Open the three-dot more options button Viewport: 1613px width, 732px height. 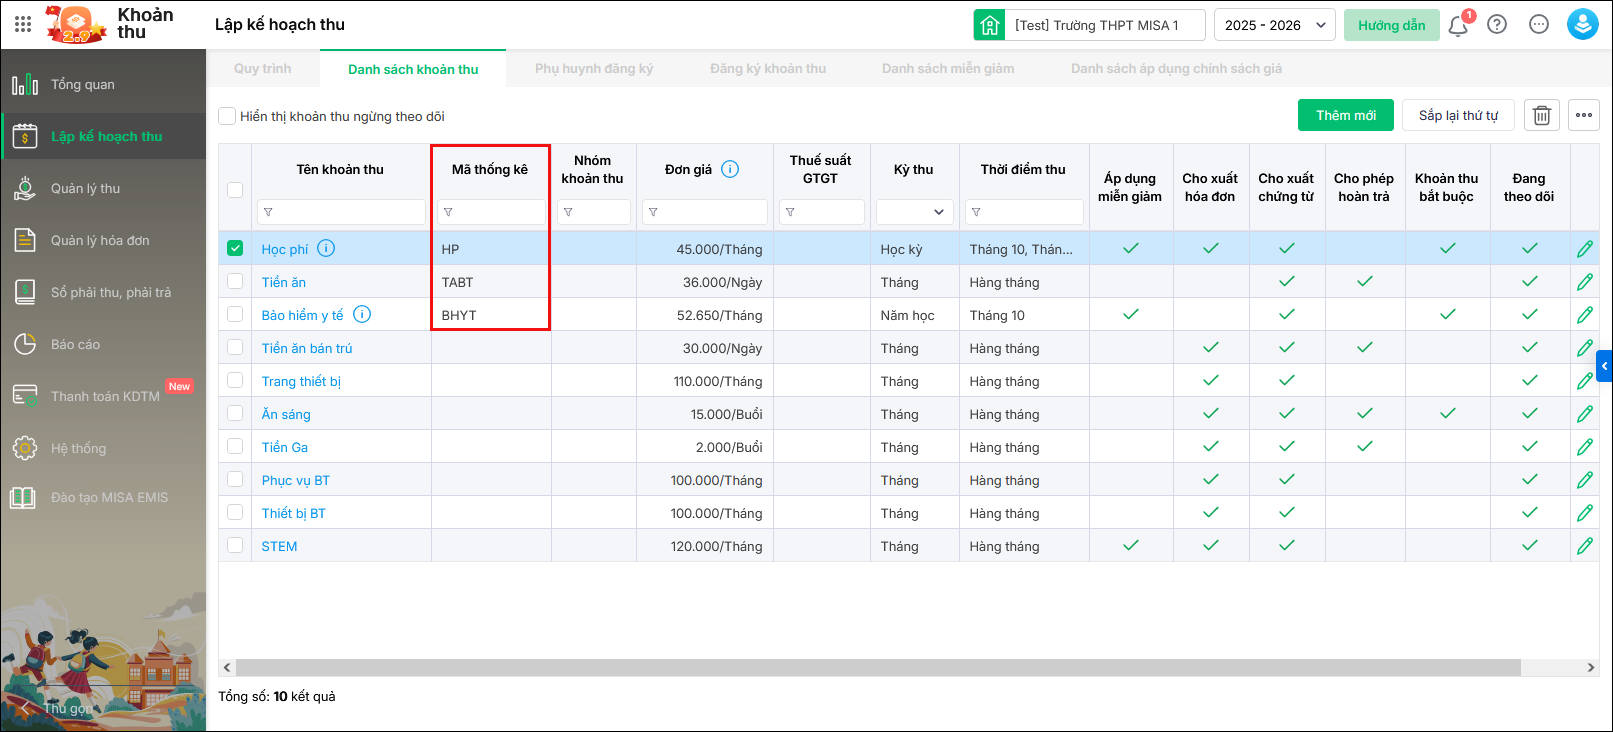coord(1584,116)
